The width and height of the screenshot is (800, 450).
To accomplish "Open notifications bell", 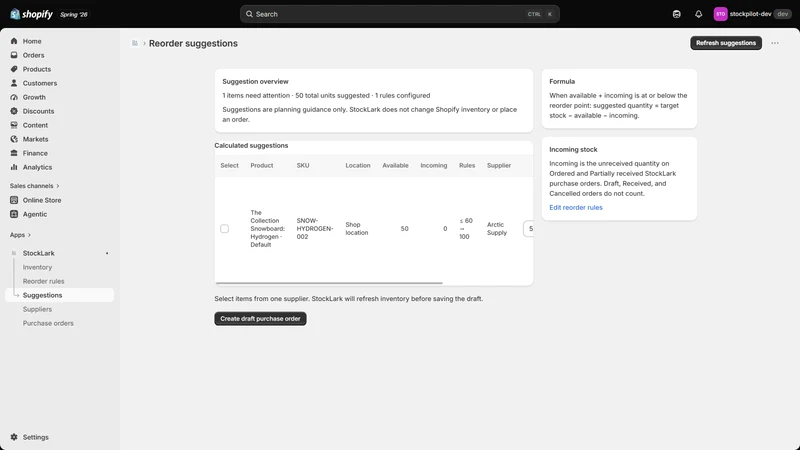I will [x=698, y=14].
